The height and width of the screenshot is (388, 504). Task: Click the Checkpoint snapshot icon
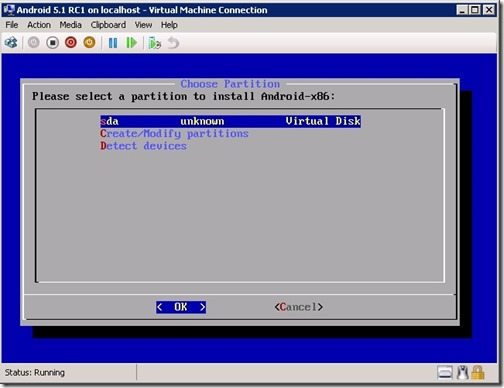pos(154,43)
